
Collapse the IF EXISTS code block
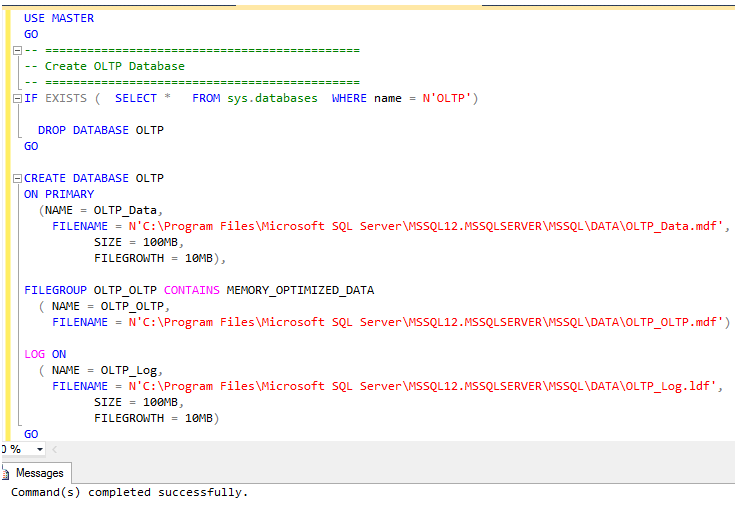(17, 98)
